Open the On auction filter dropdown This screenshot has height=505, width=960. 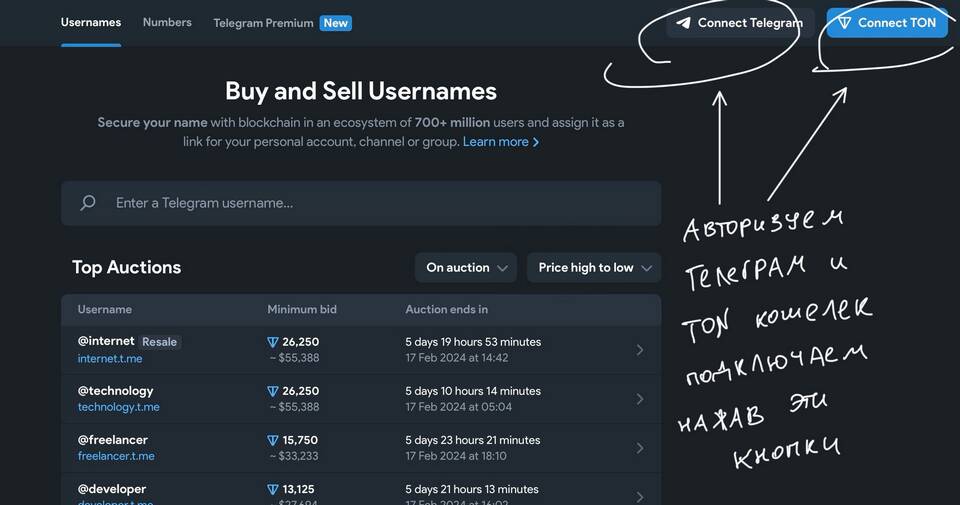(466, 267)
